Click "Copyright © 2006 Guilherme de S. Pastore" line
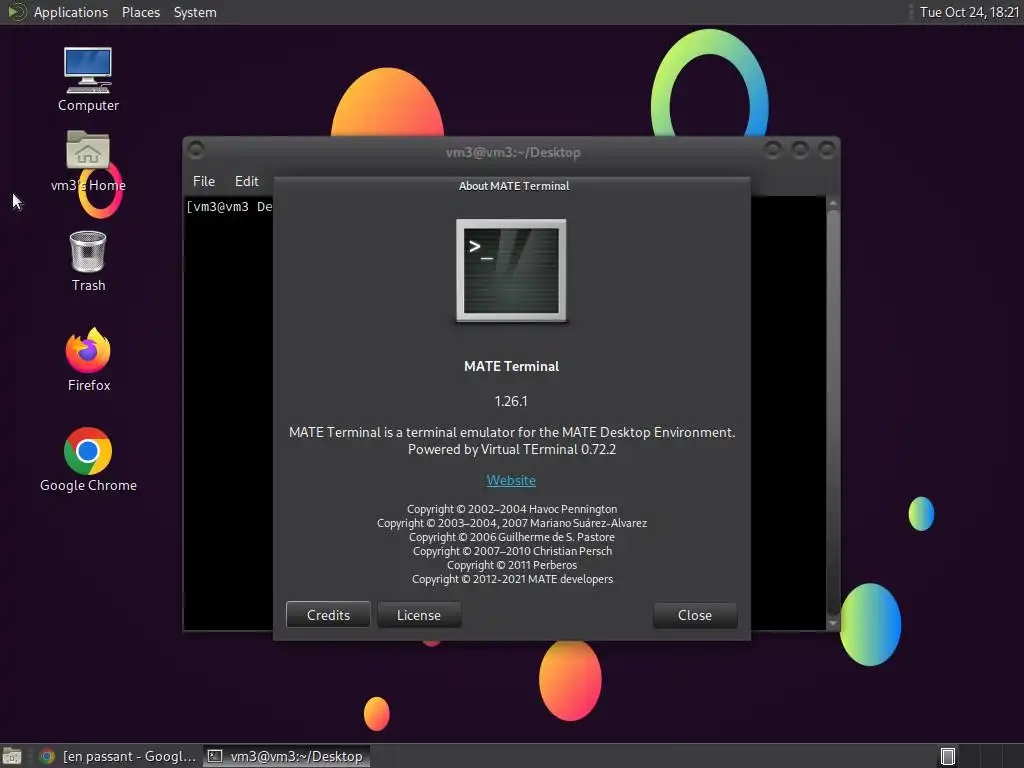This screenshot has width=1024, height=768. click(512, 537)
